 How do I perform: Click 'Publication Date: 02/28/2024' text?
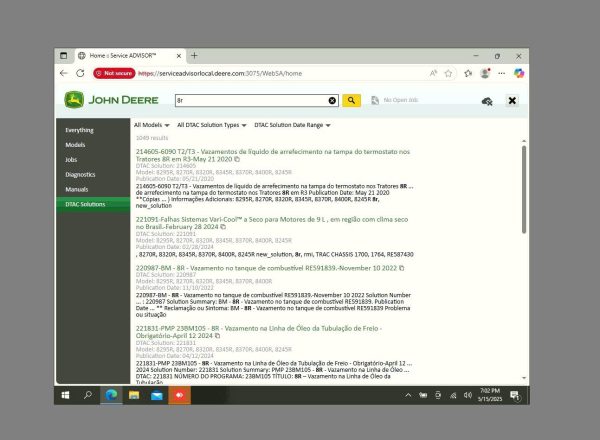click(174, 247)
